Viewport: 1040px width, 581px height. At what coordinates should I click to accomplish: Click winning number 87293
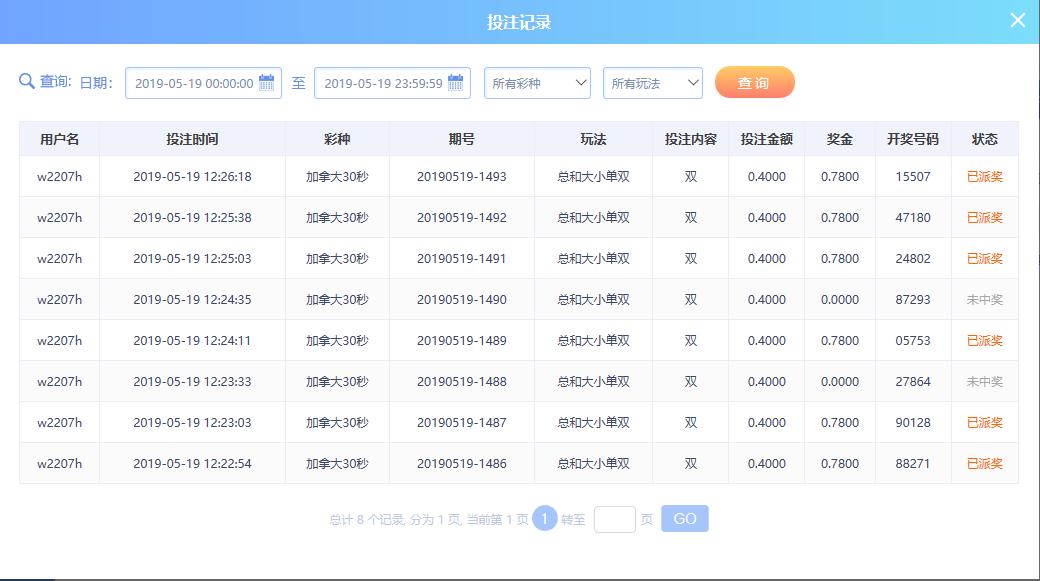[913, 300]
